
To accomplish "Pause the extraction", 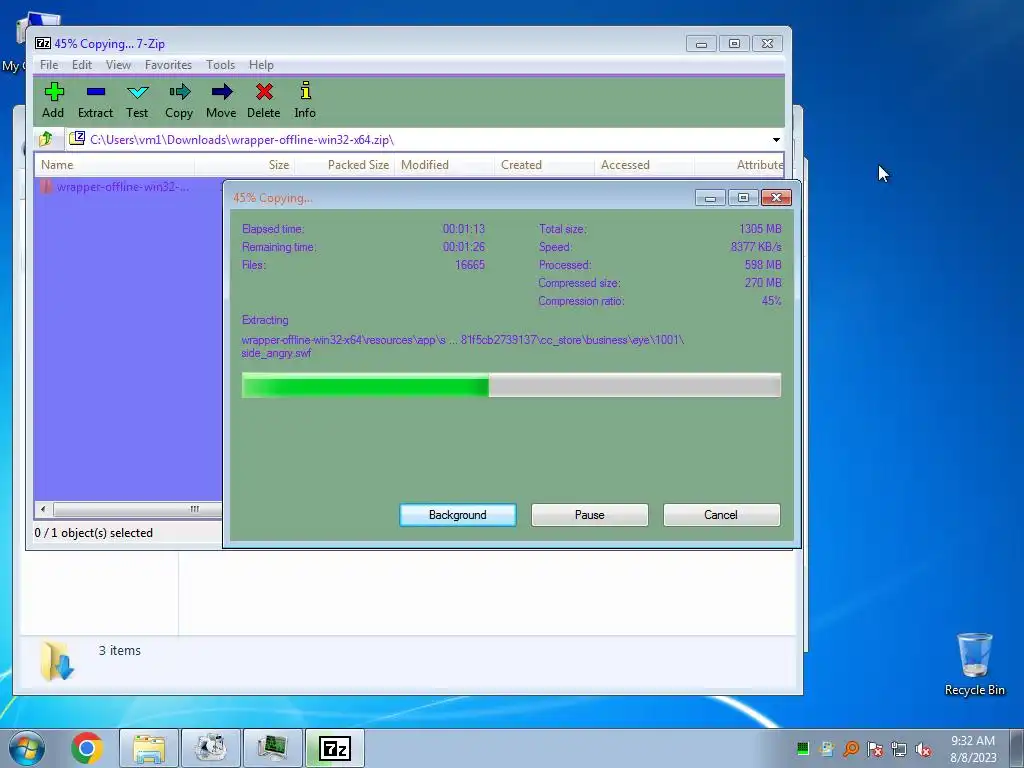I will (x=590, y=515).
